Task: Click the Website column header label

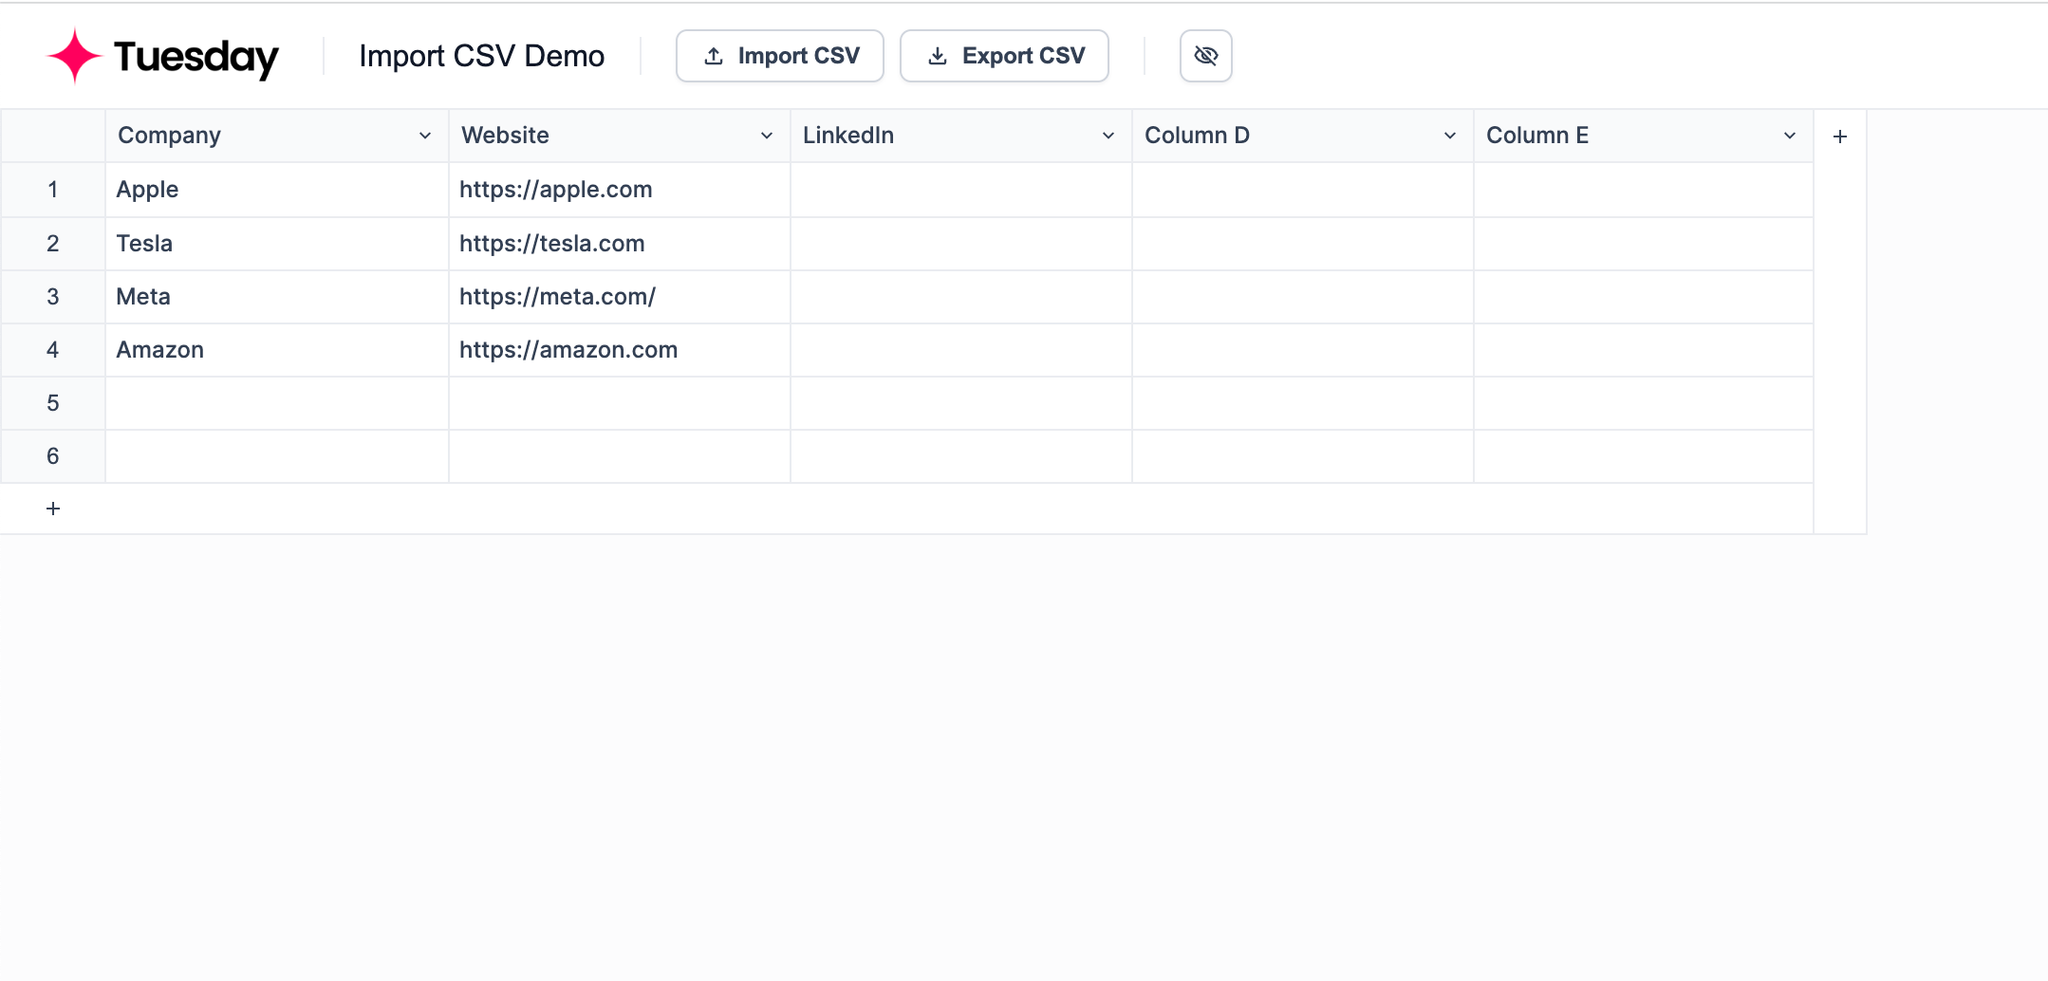Action: coord(505,136)
